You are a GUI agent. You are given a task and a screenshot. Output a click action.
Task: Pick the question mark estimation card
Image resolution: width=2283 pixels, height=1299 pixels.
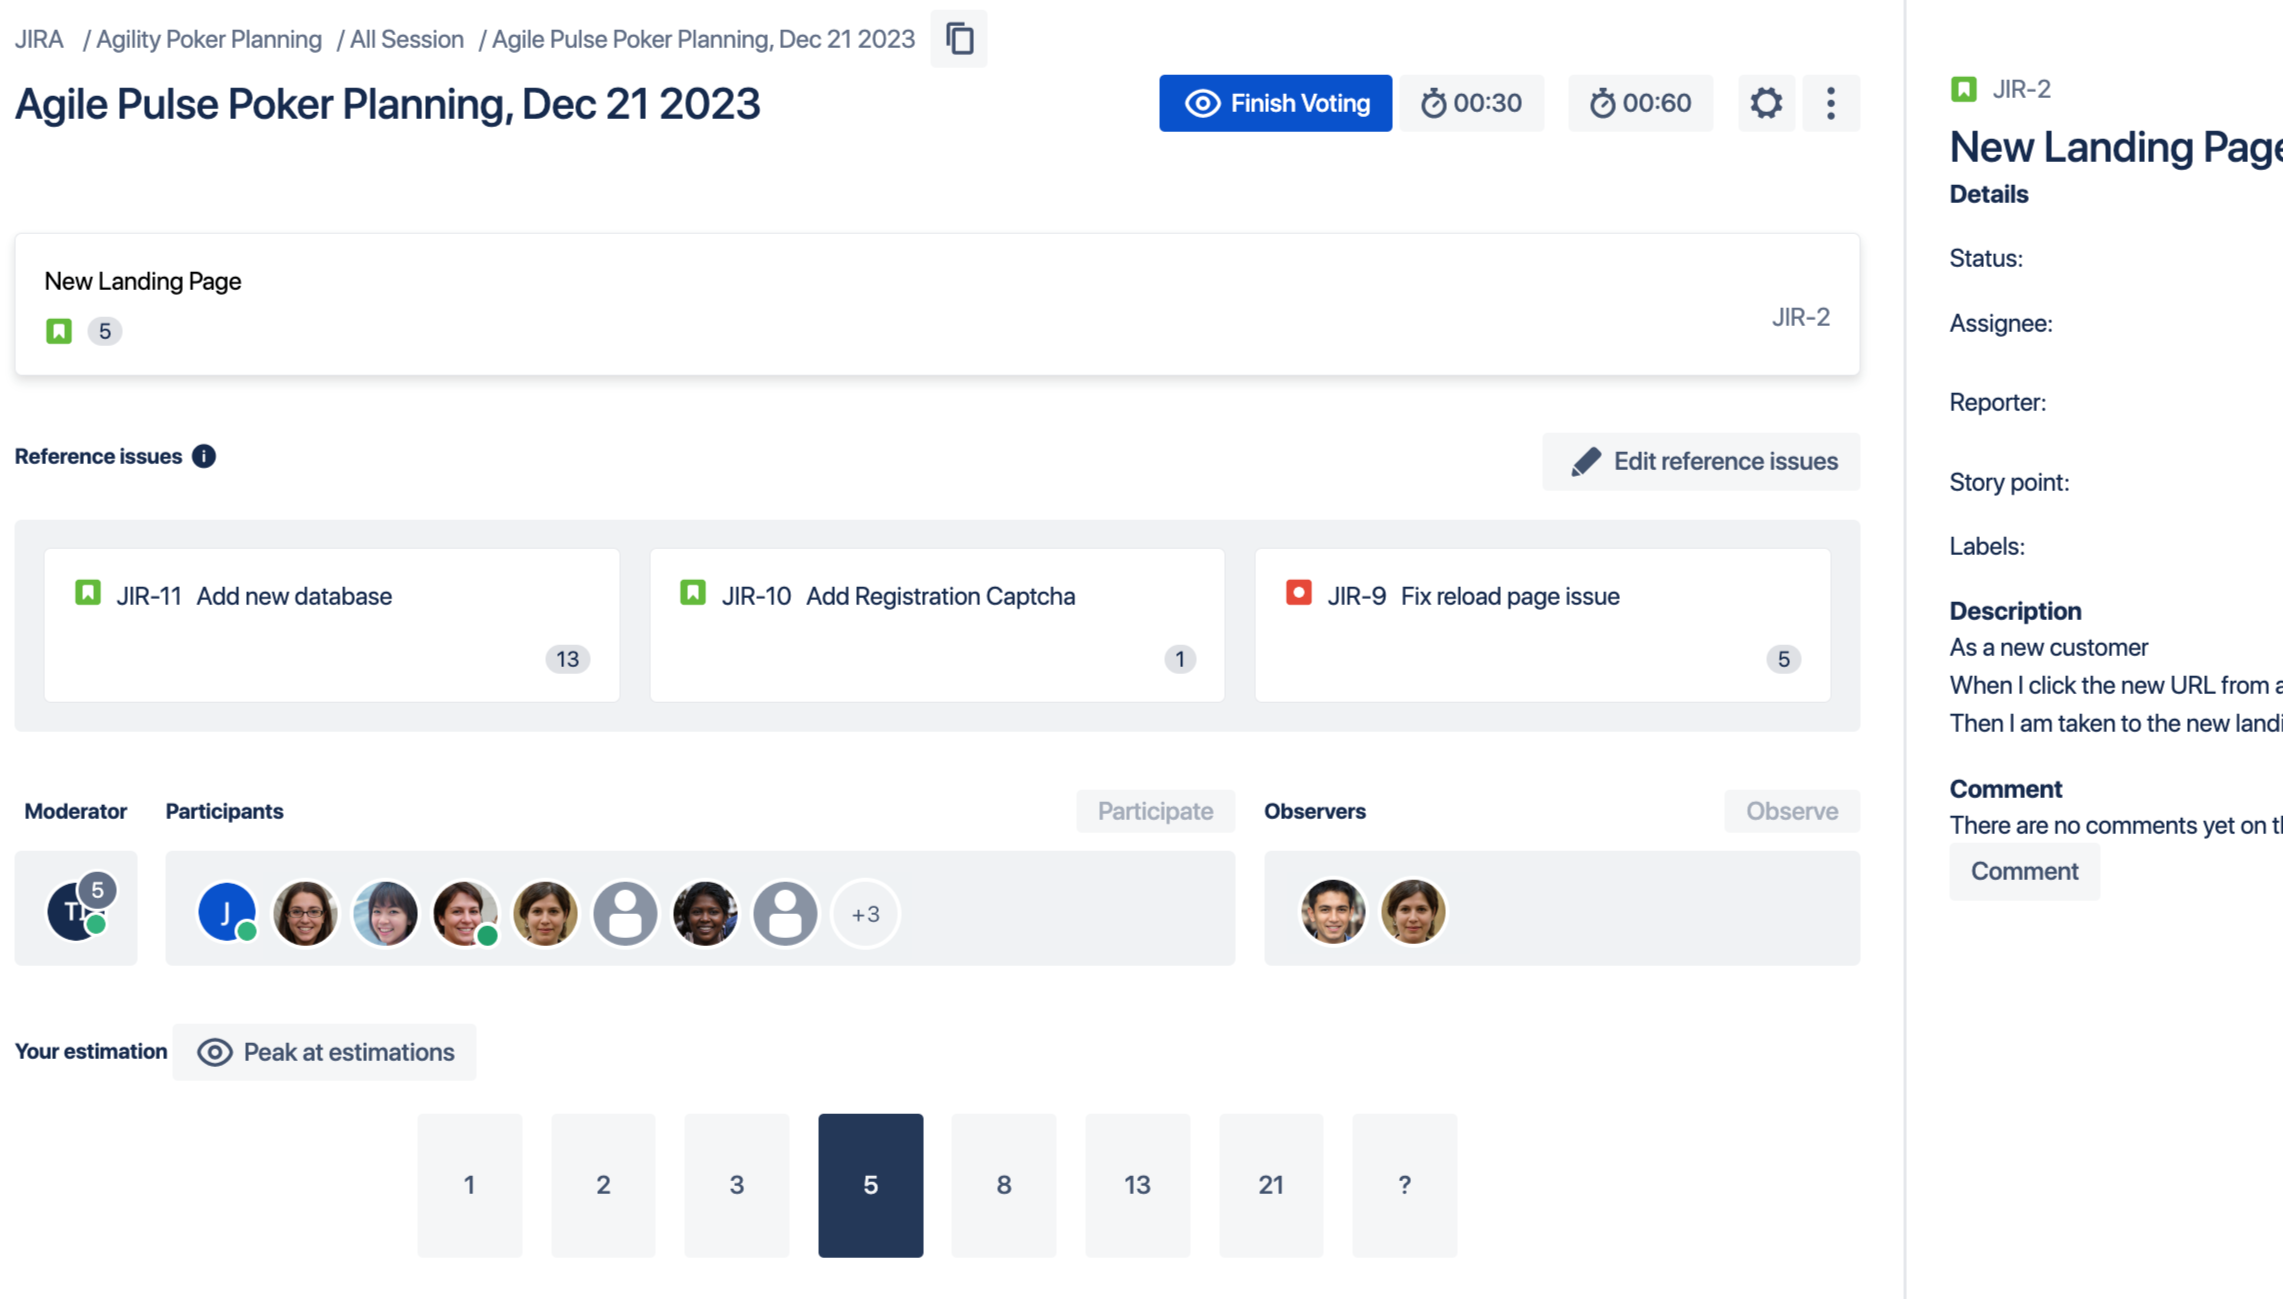1404,1185
